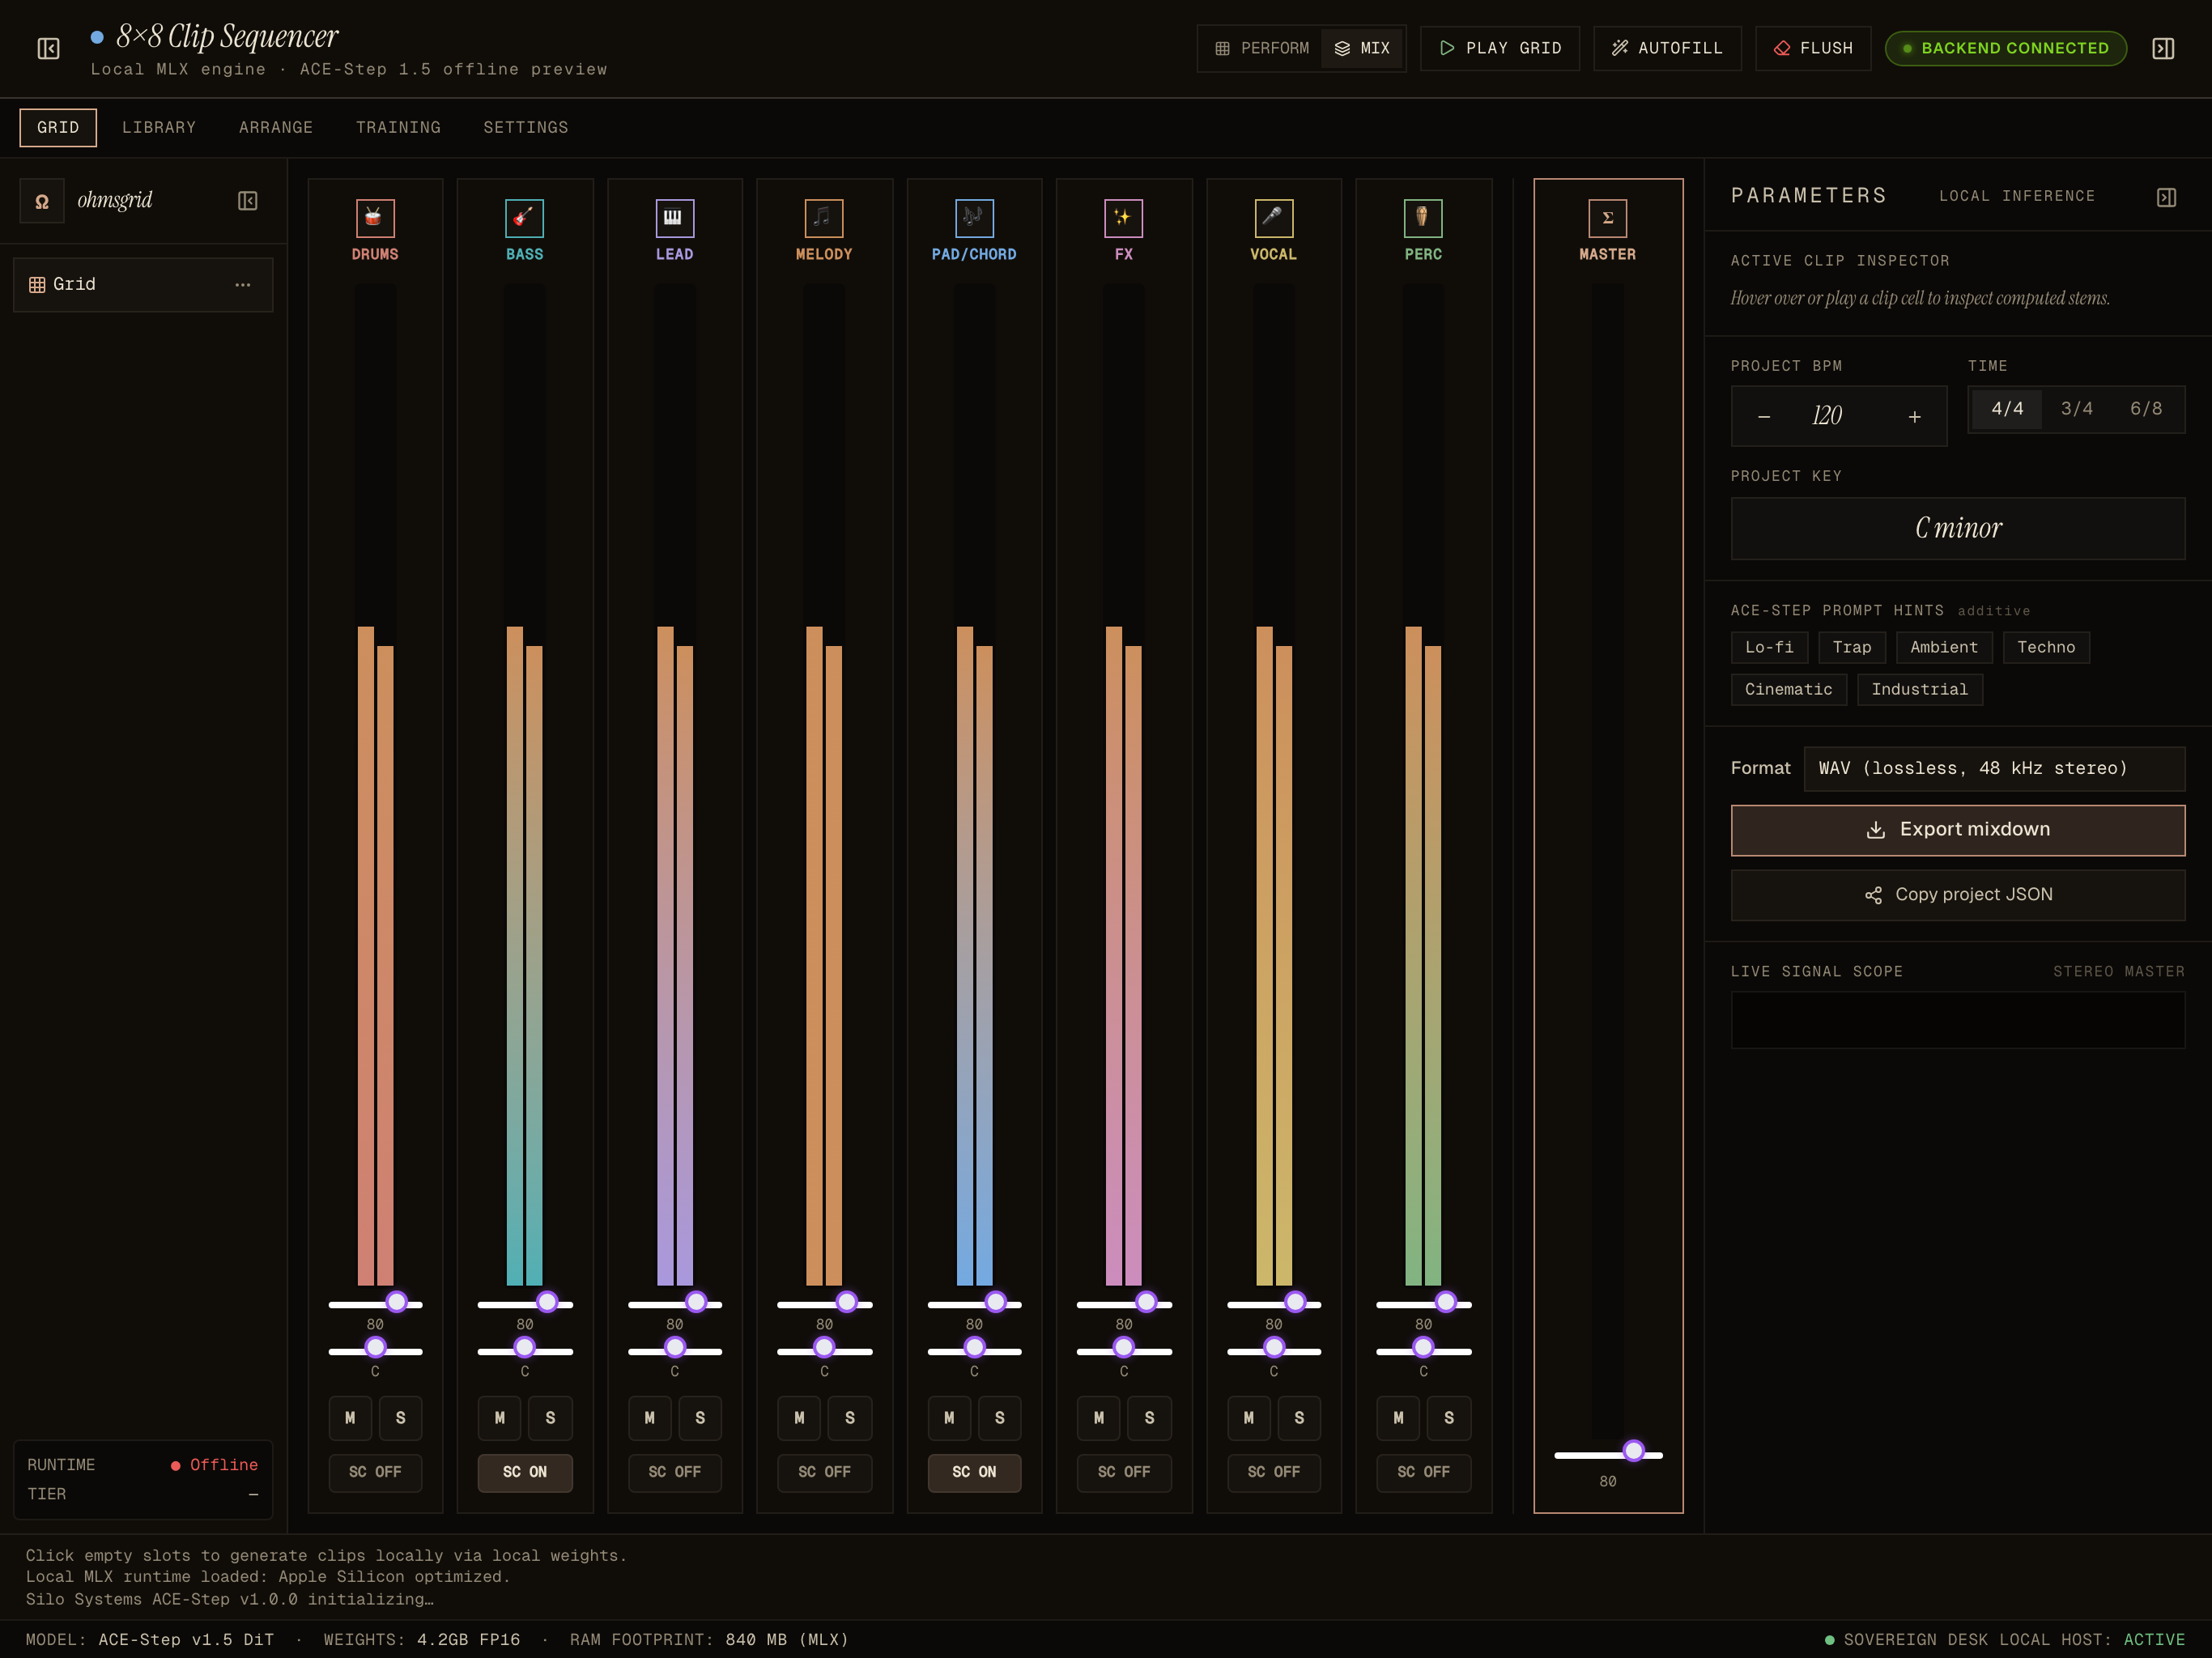
Task: Add the Techno prompt hint
Action: (2046, 647)
